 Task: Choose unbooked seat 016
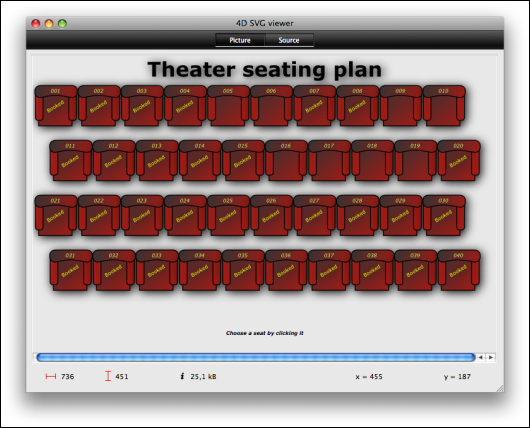[x=286, y=161]
